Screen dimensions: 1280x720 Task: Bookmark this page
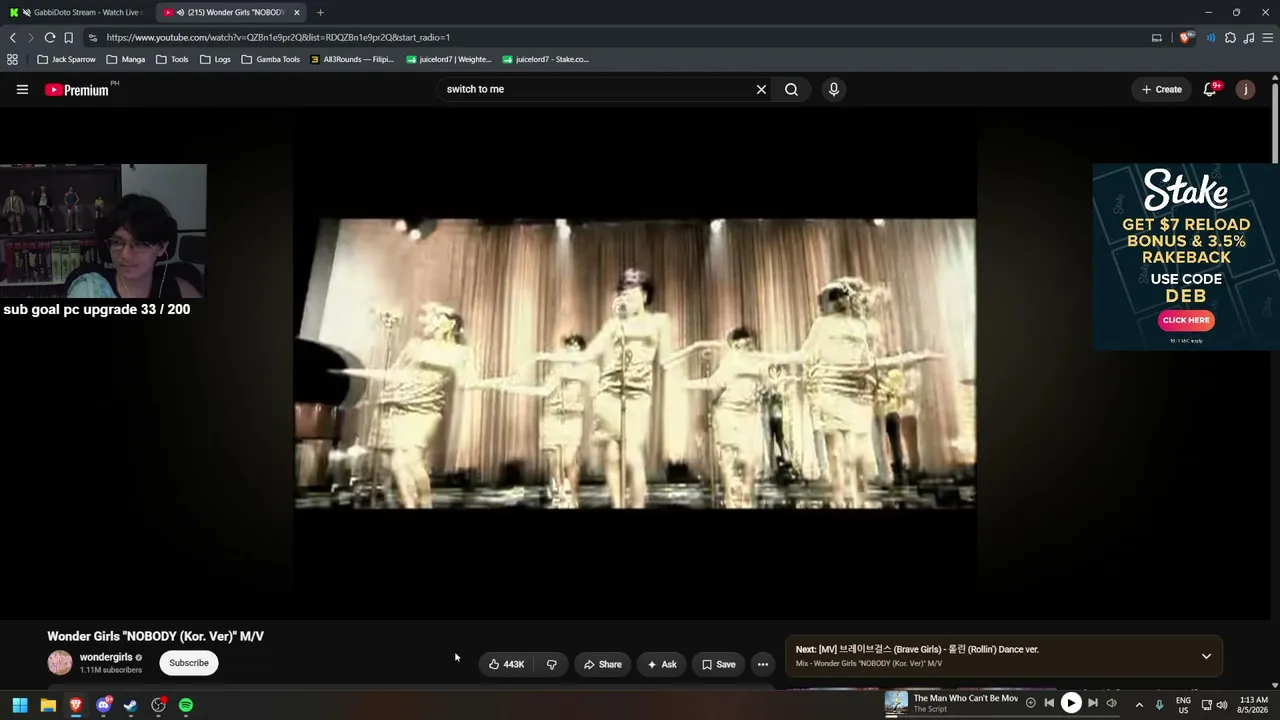coord(68,38)
